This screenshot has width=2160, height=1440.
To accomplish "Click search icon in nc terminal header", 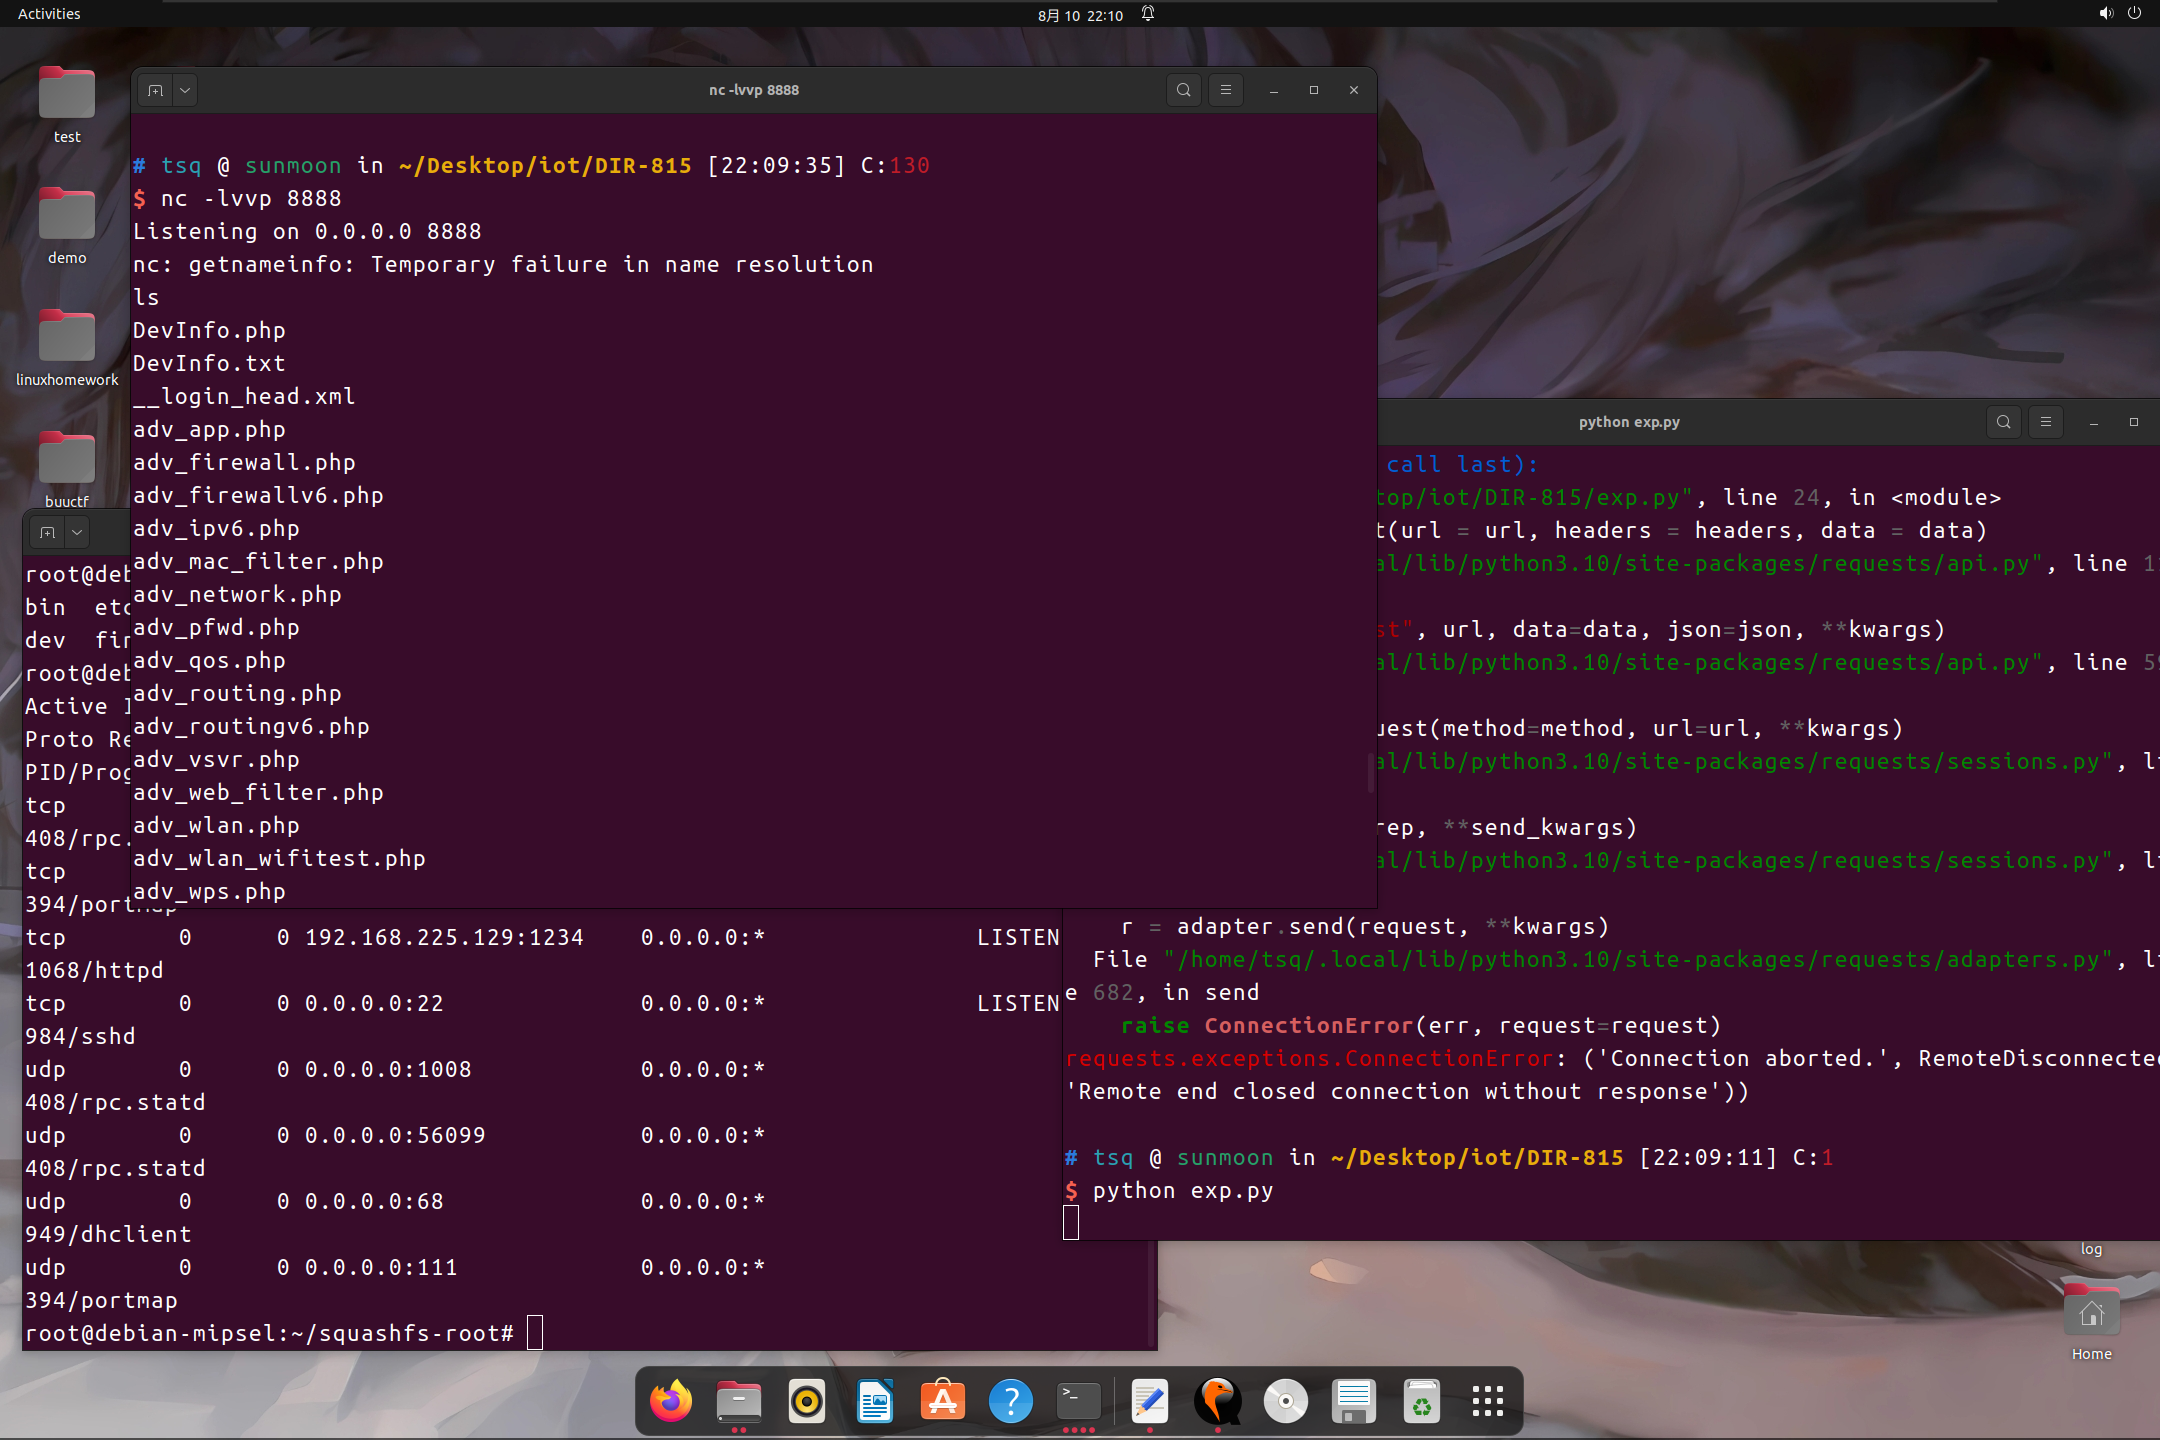I will click(x=1183, y=90).
